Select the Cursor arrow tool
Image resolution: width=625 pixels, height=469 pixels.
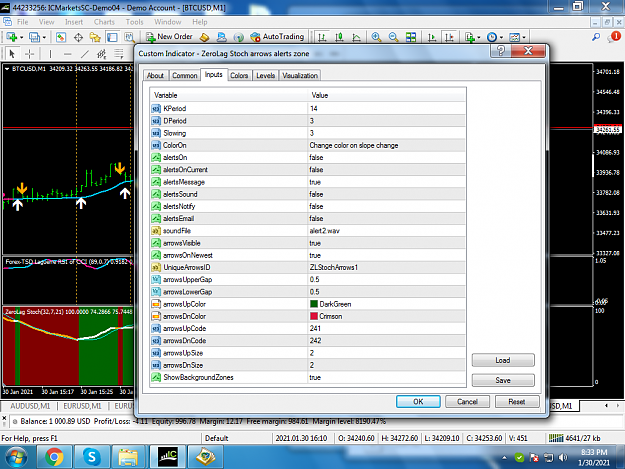[x=12, y=53]
